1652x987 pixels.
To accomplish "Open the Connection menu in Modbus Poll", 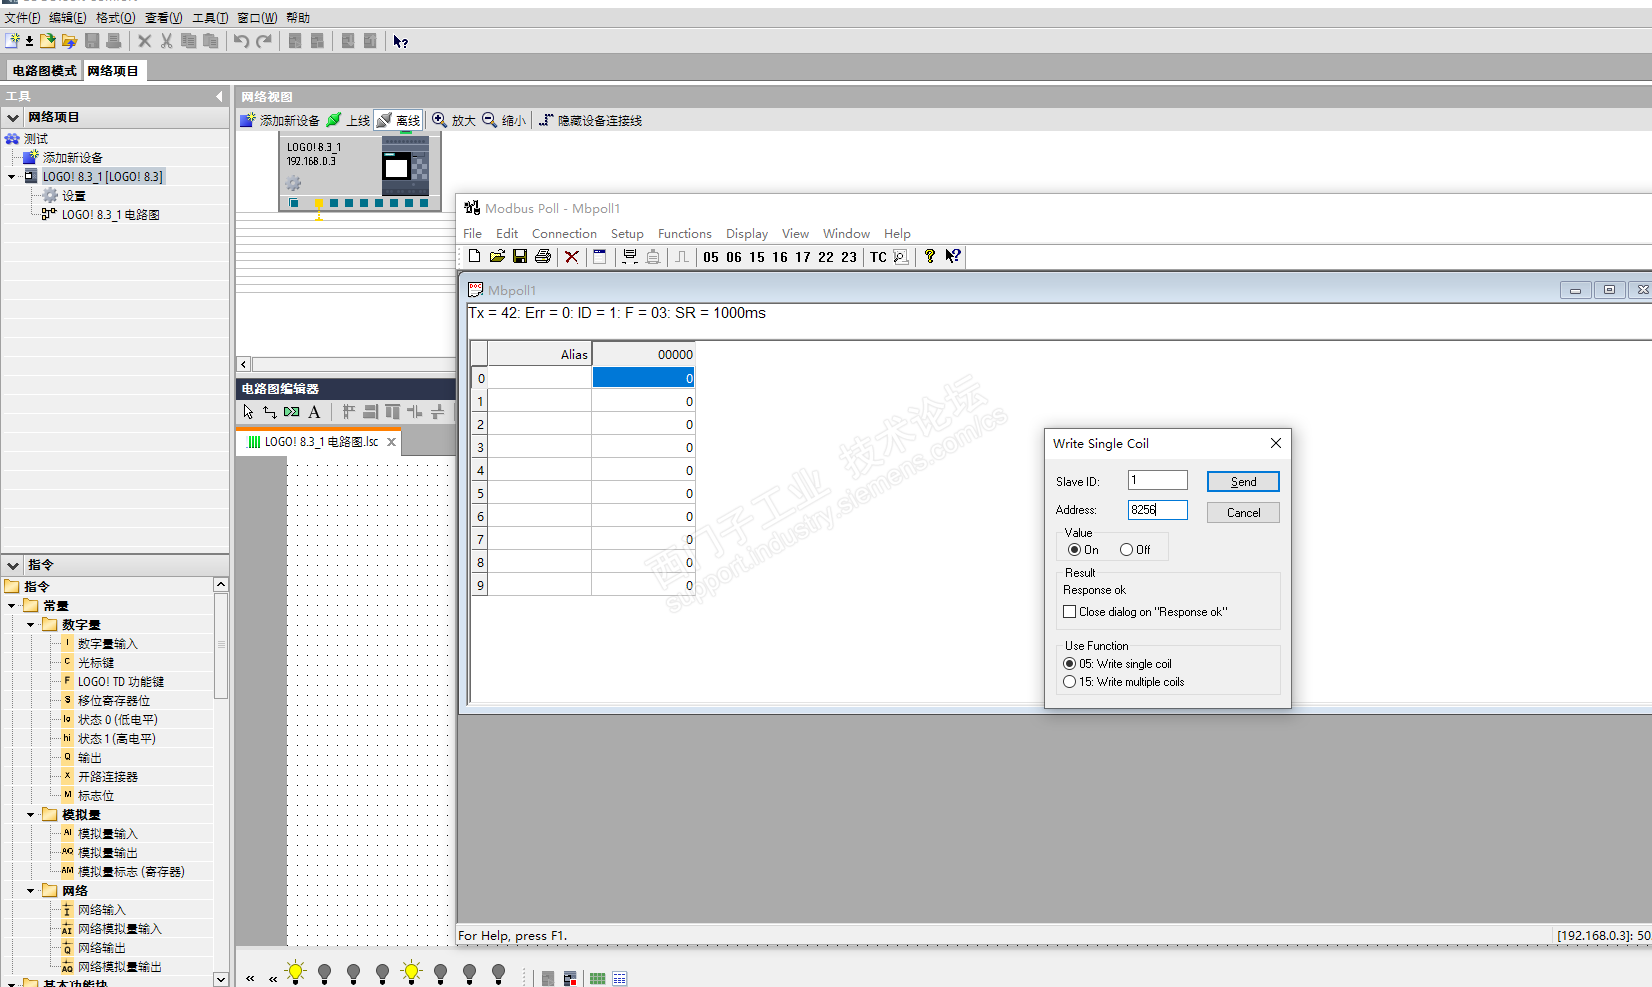I will 564,234.
